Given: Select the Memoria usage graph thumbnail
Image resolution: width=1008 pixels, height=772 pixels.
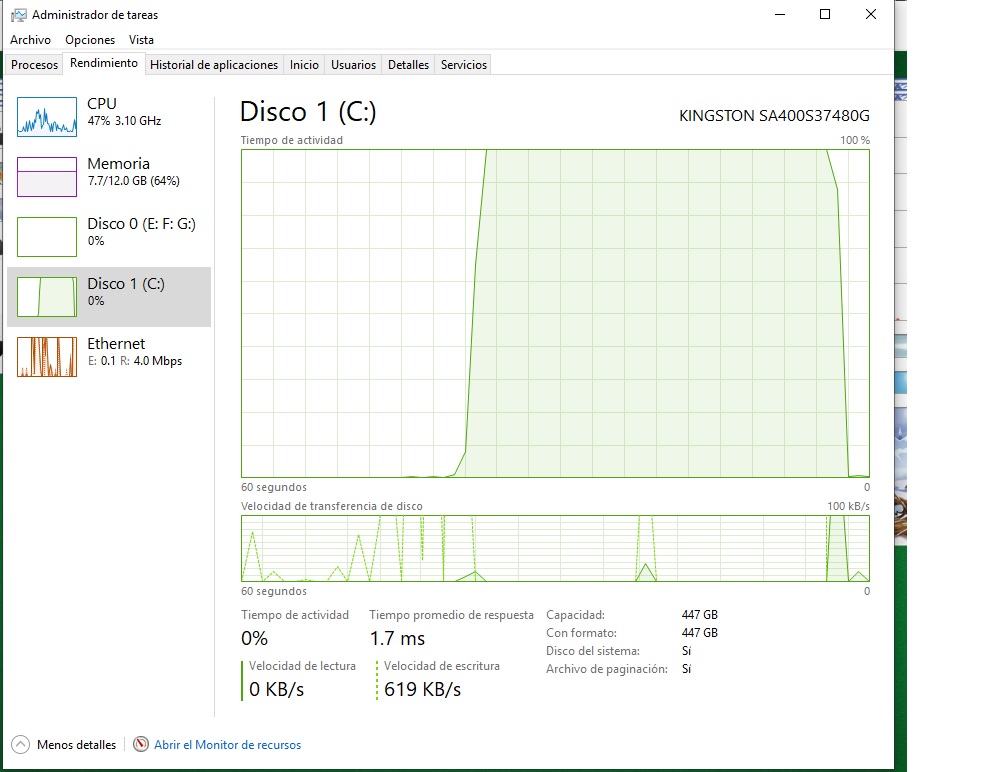Looking at the screenshot, I should [47, 177].
